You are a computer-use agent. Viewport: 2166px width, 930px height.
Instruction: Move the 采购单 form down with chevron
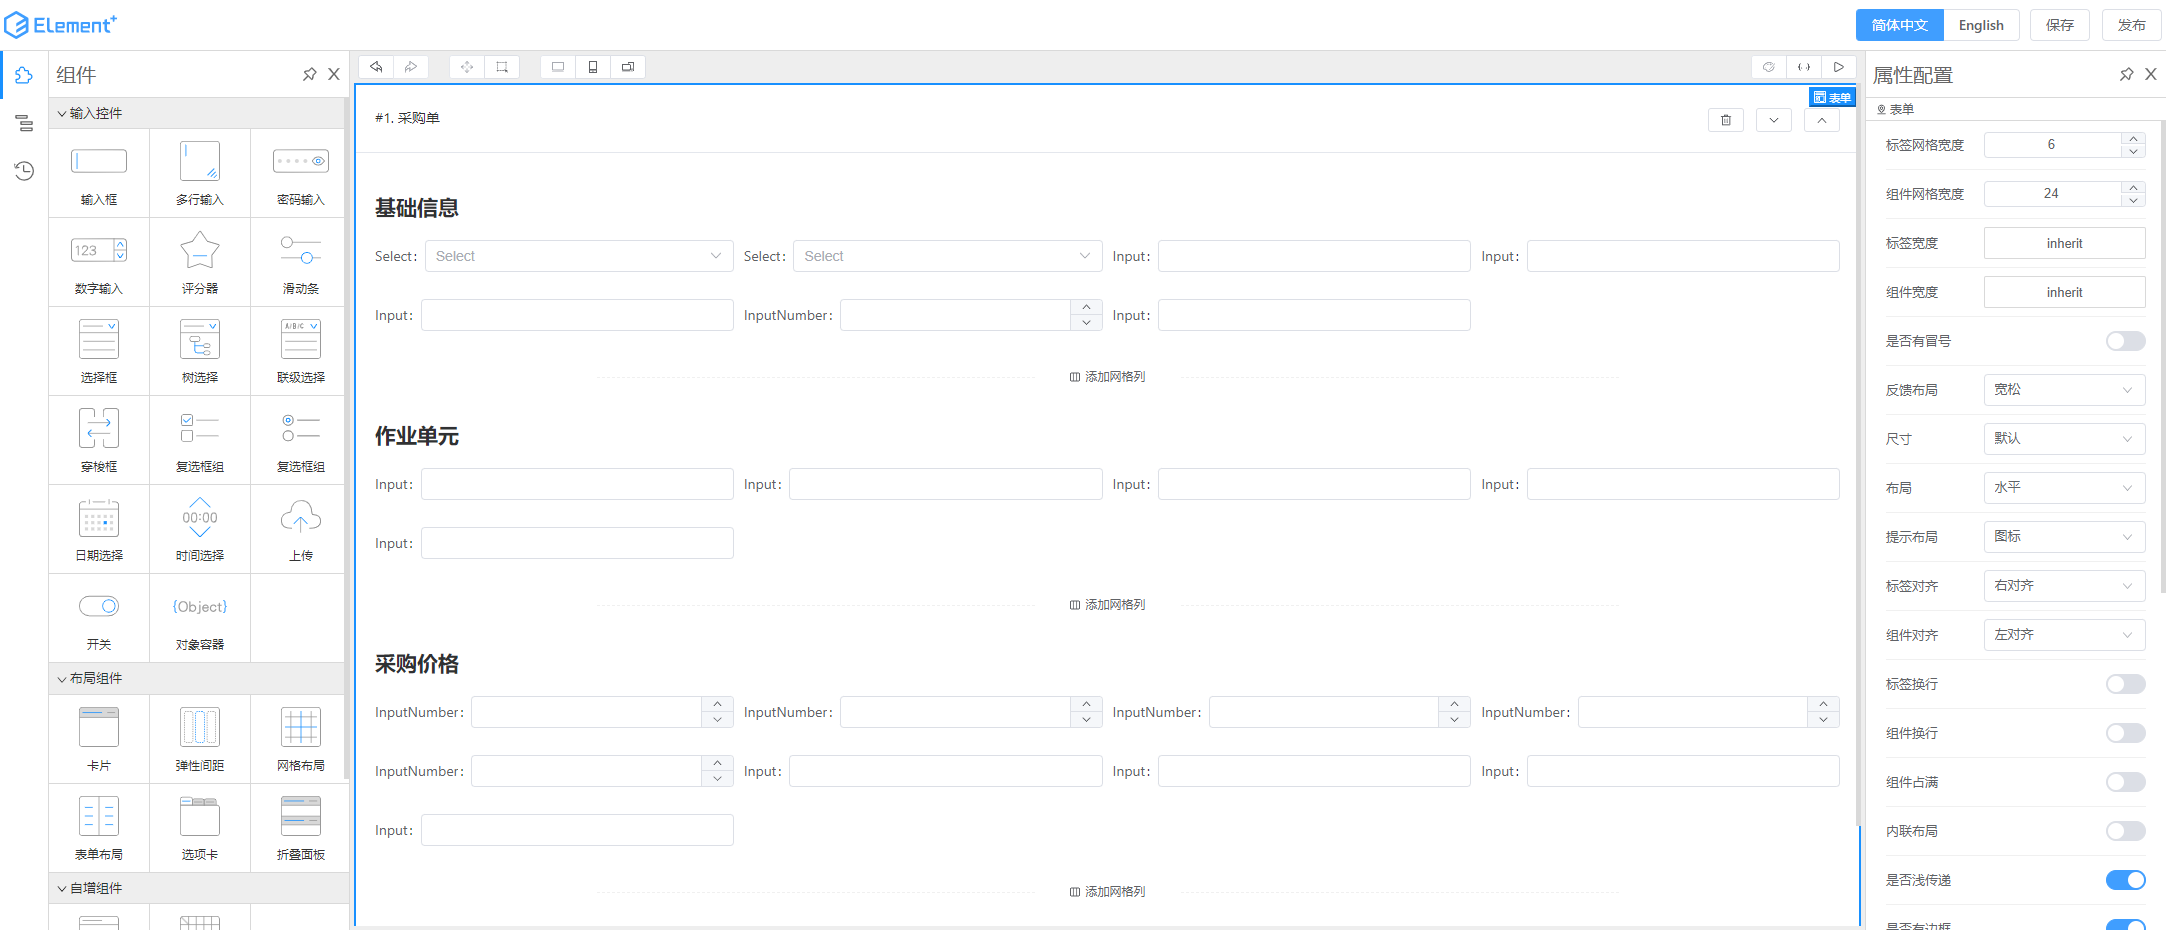1774,120
